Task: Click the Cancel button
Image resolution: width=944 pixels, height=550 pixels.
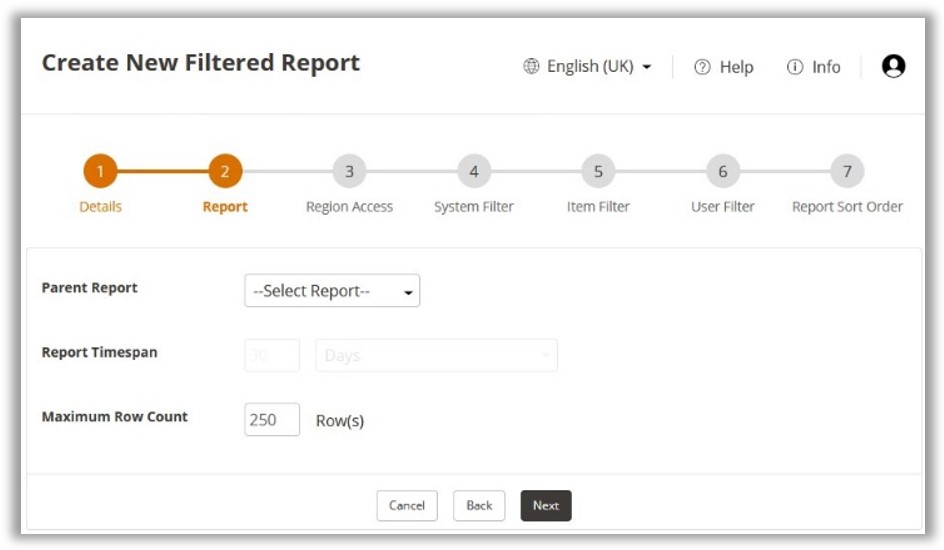Action: pos(407,505)
